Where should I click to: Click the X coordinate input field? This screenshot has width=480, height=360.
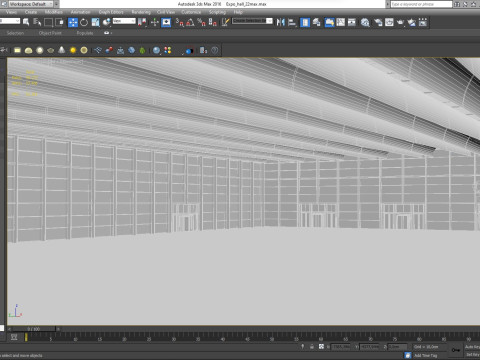coord(341,347)
